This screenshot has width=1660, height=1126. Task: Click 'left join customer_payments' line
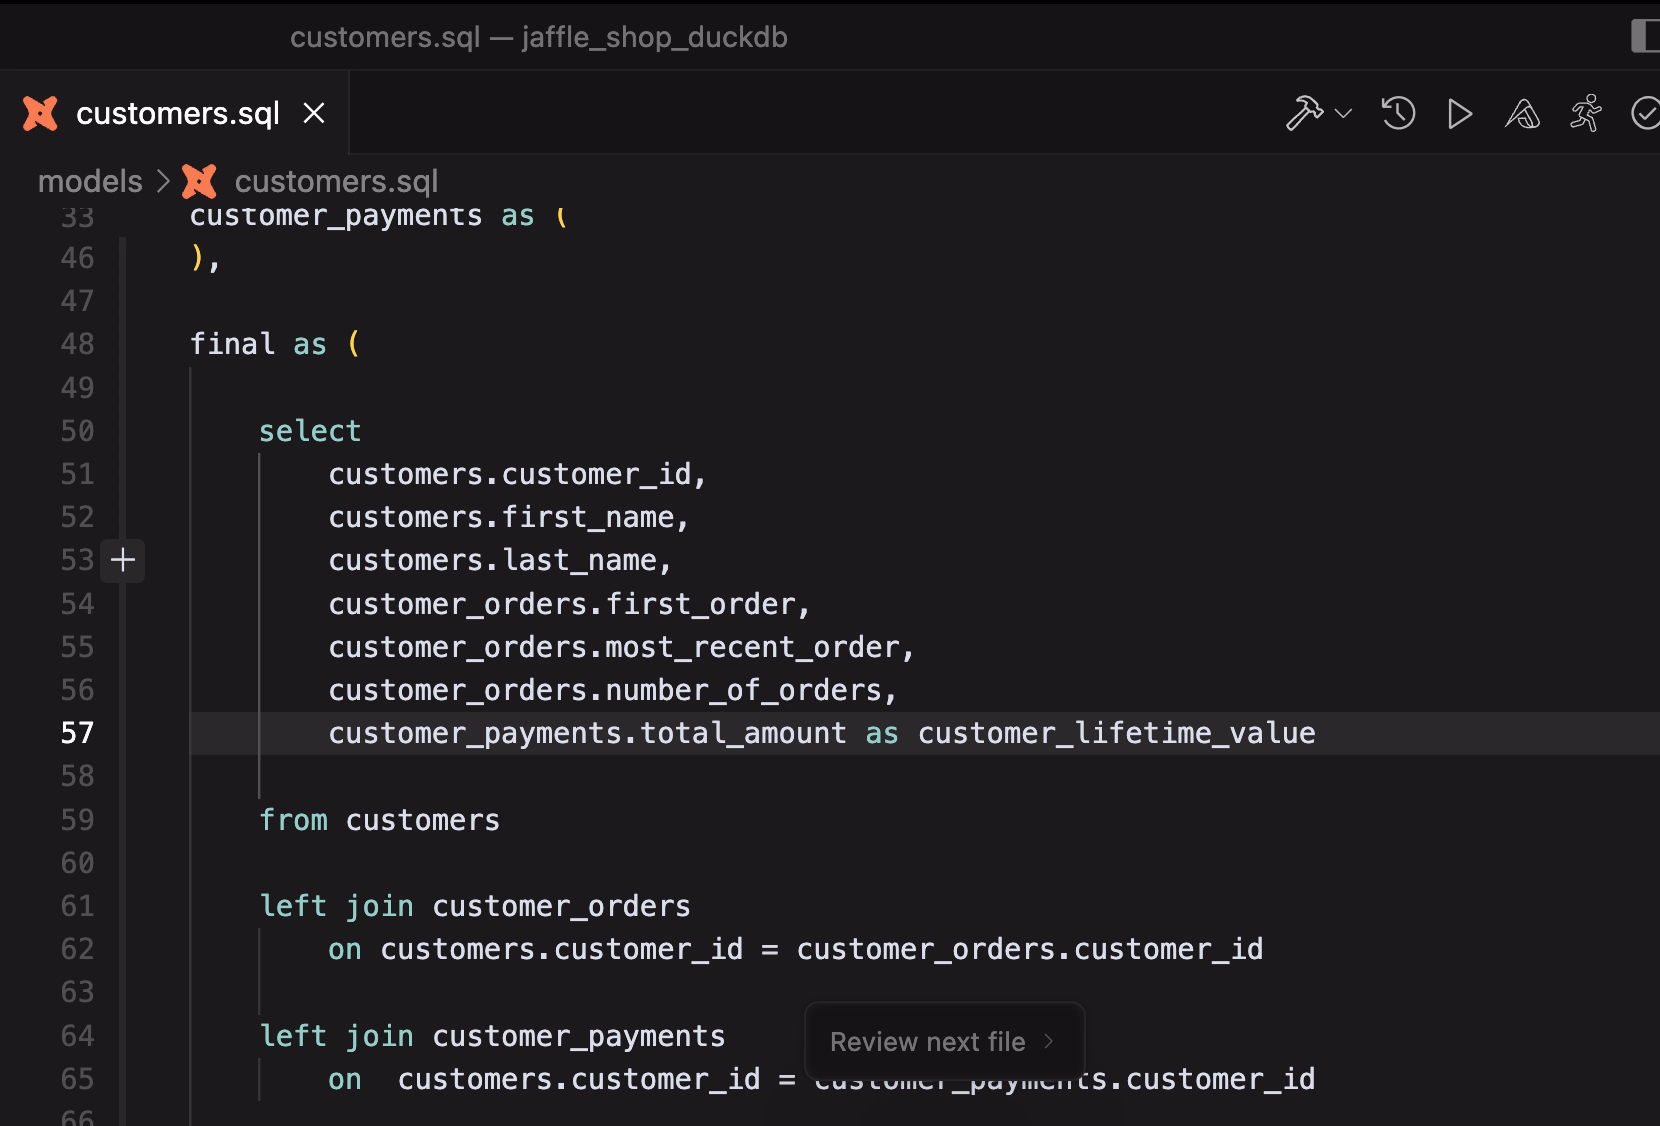pyautogui.click(x=492, y=1036)
